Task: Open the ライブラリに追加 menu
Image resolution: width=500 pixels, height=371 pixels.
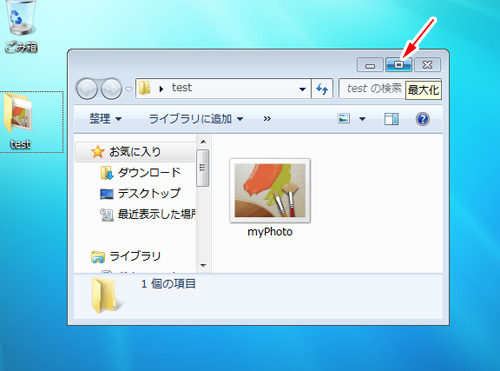Action: point(196,119)
